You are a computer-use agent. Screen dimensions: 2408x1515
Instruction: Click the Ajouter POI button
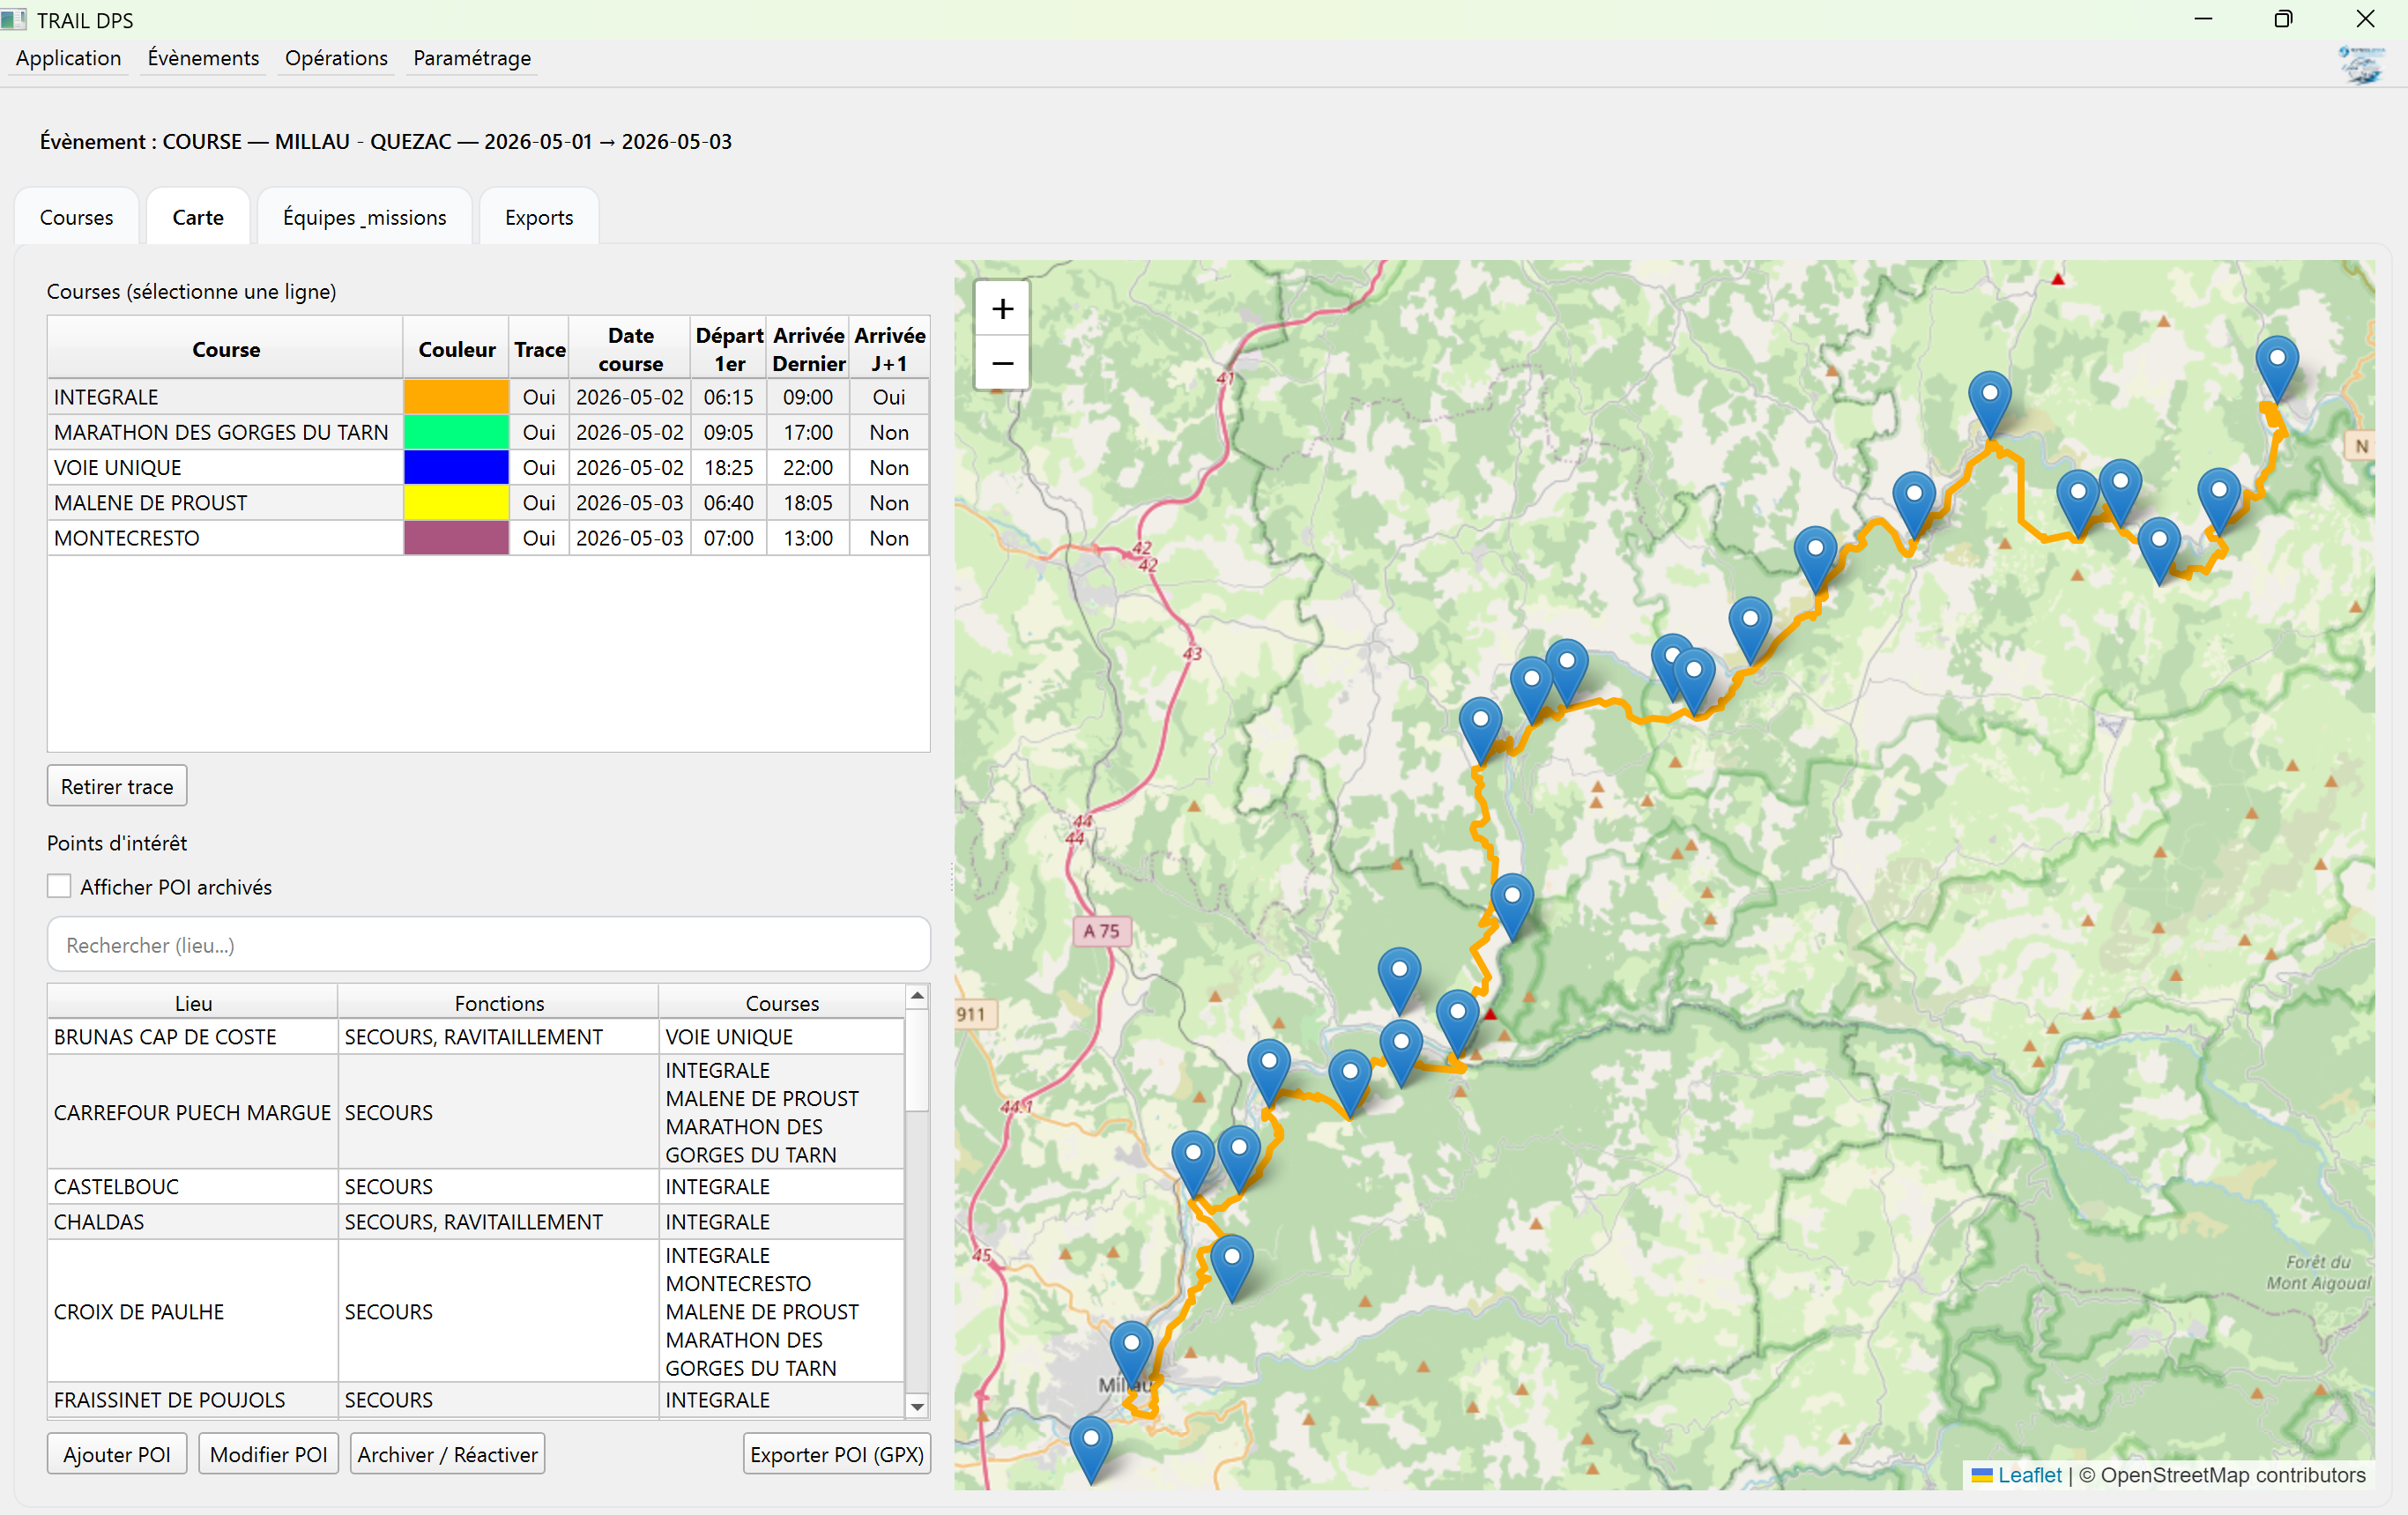(x=116, y=1453)
